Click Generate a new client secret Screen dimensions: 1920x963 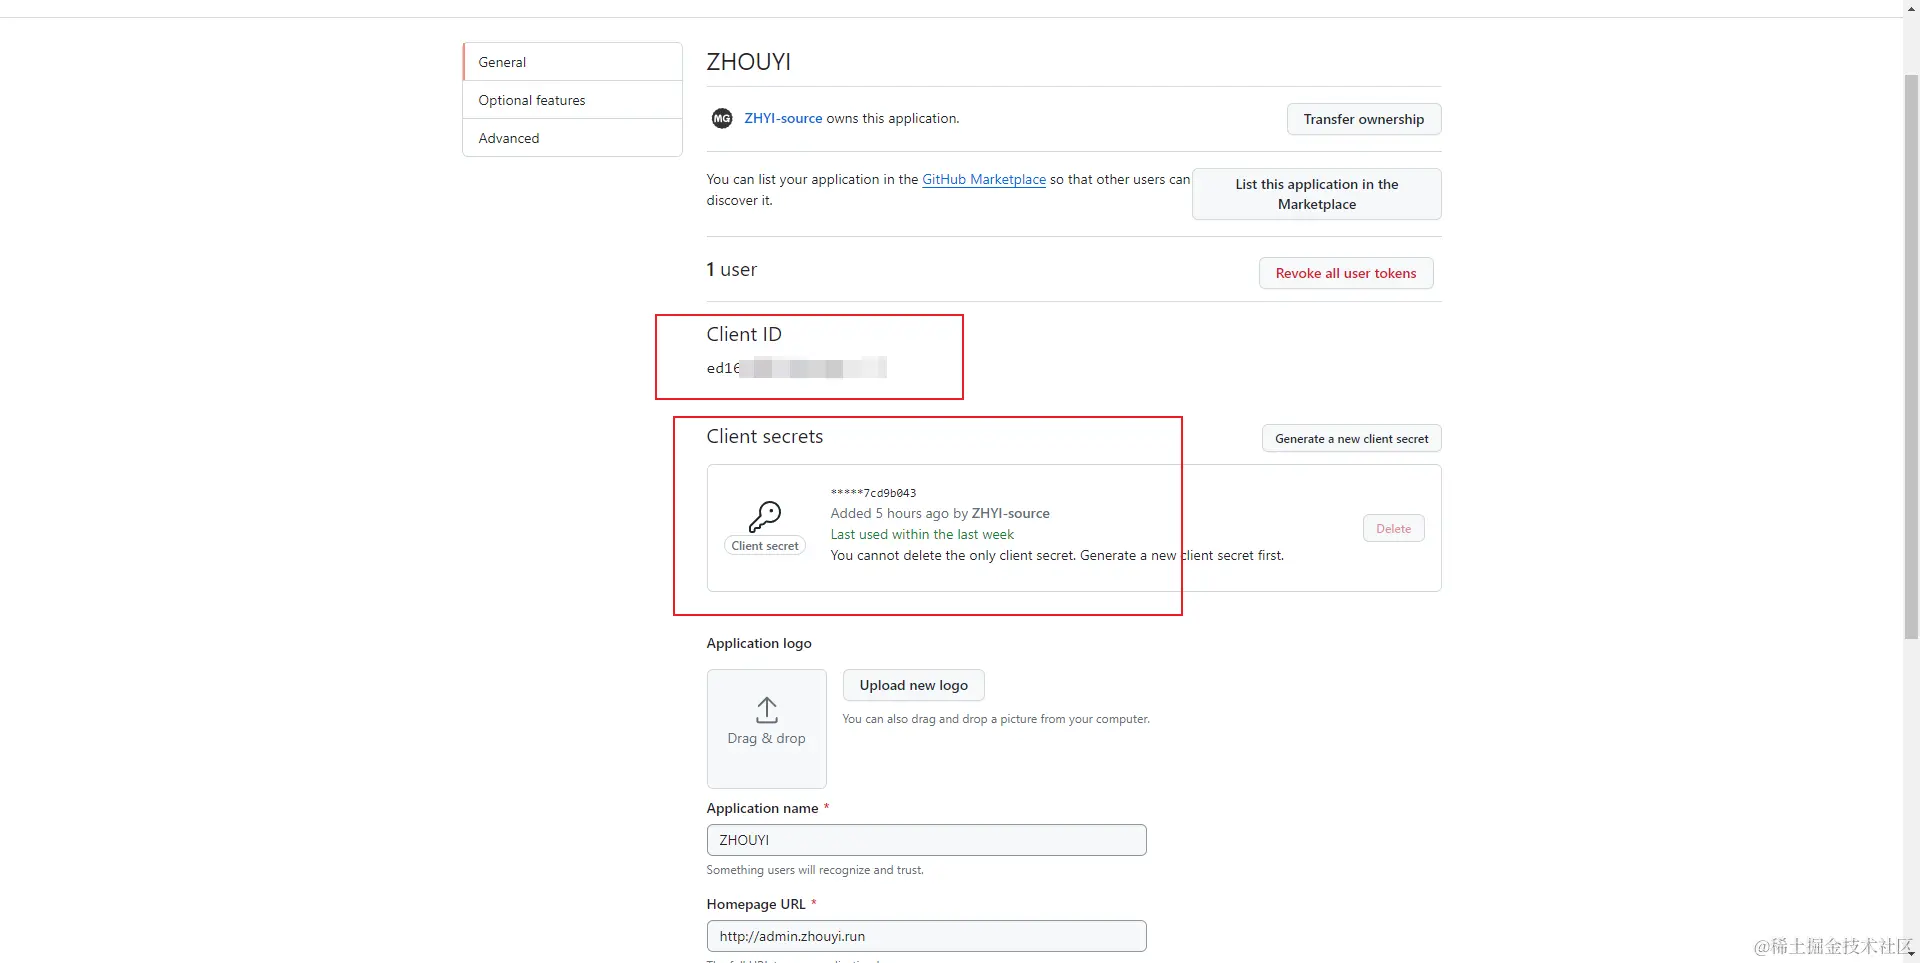1351,439
